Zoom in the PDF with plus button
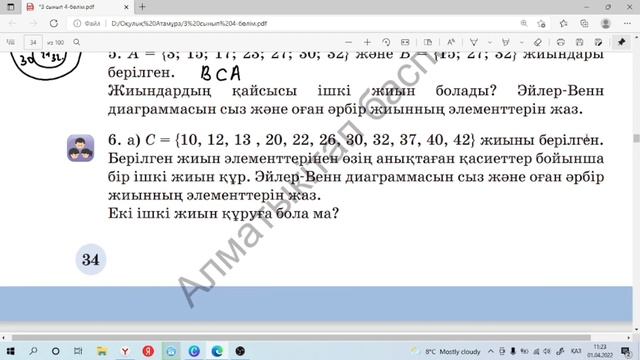Image resolution: width=640 pixels, height=360 pixels. click(367, 42)
